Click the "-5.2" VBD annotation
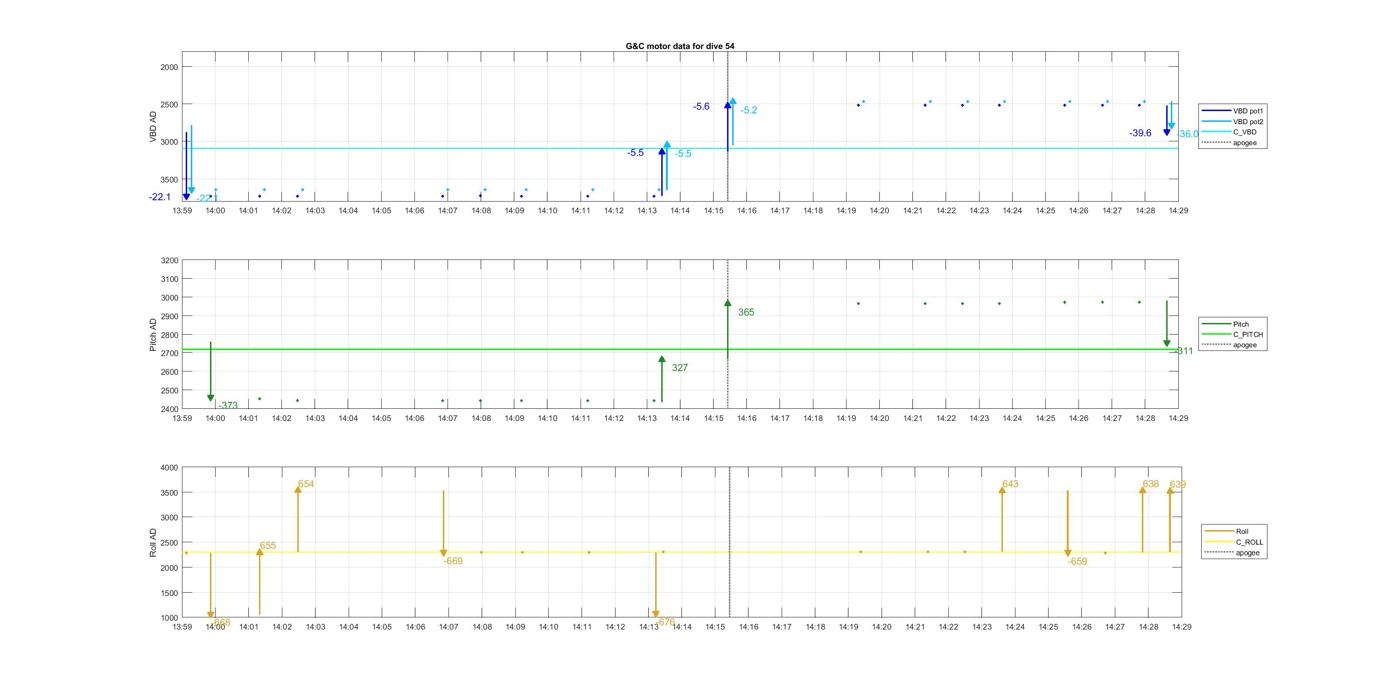Screen dimensions: 1400x693 (749, 110)
